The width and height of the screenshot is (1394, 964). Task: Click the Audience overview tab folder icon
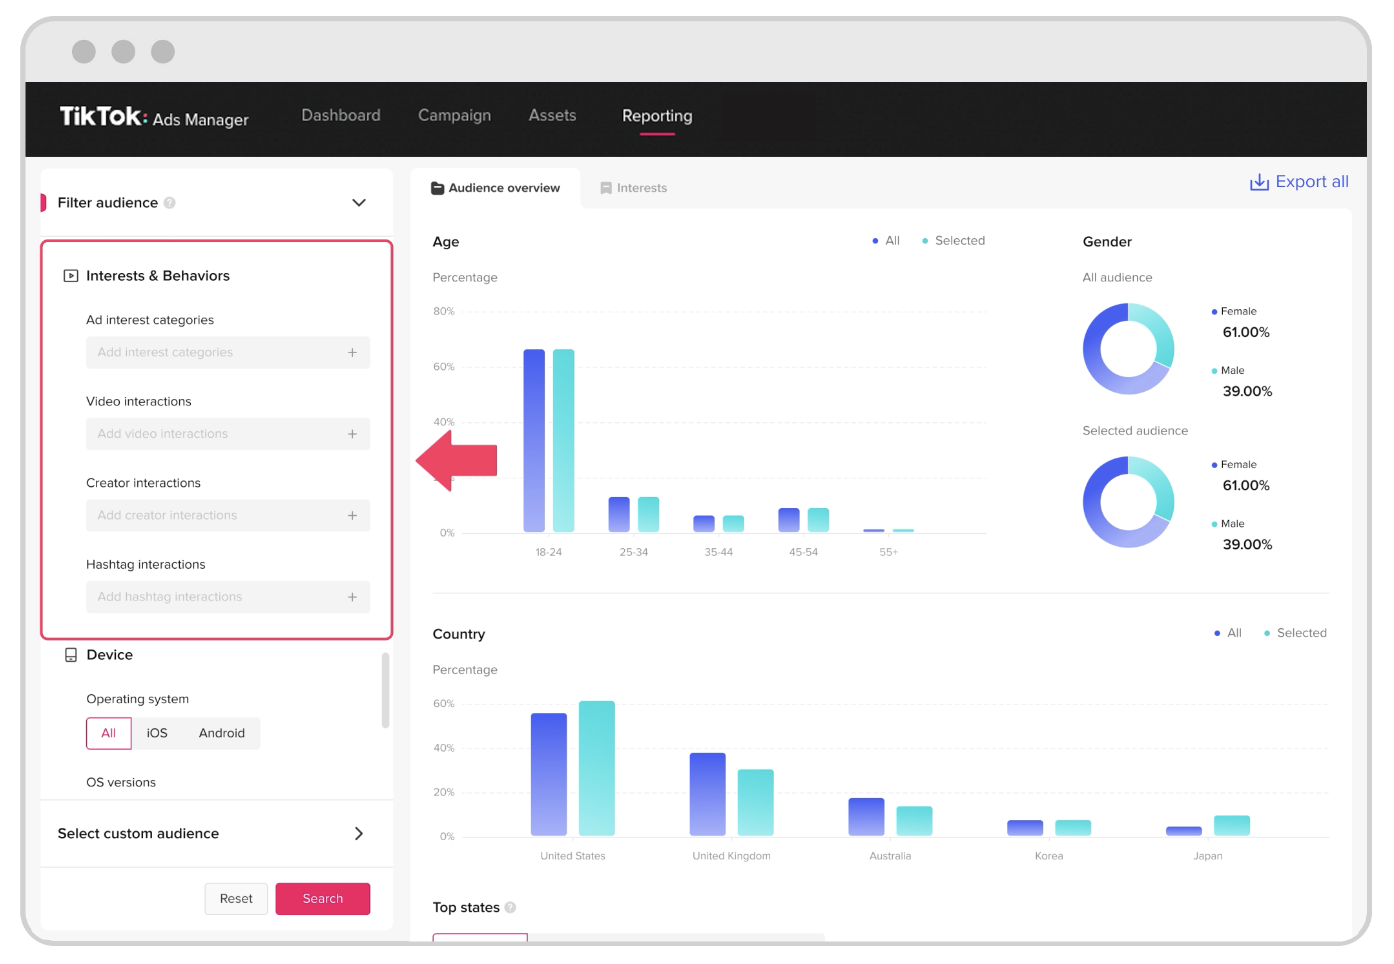(x=437, y=188)
